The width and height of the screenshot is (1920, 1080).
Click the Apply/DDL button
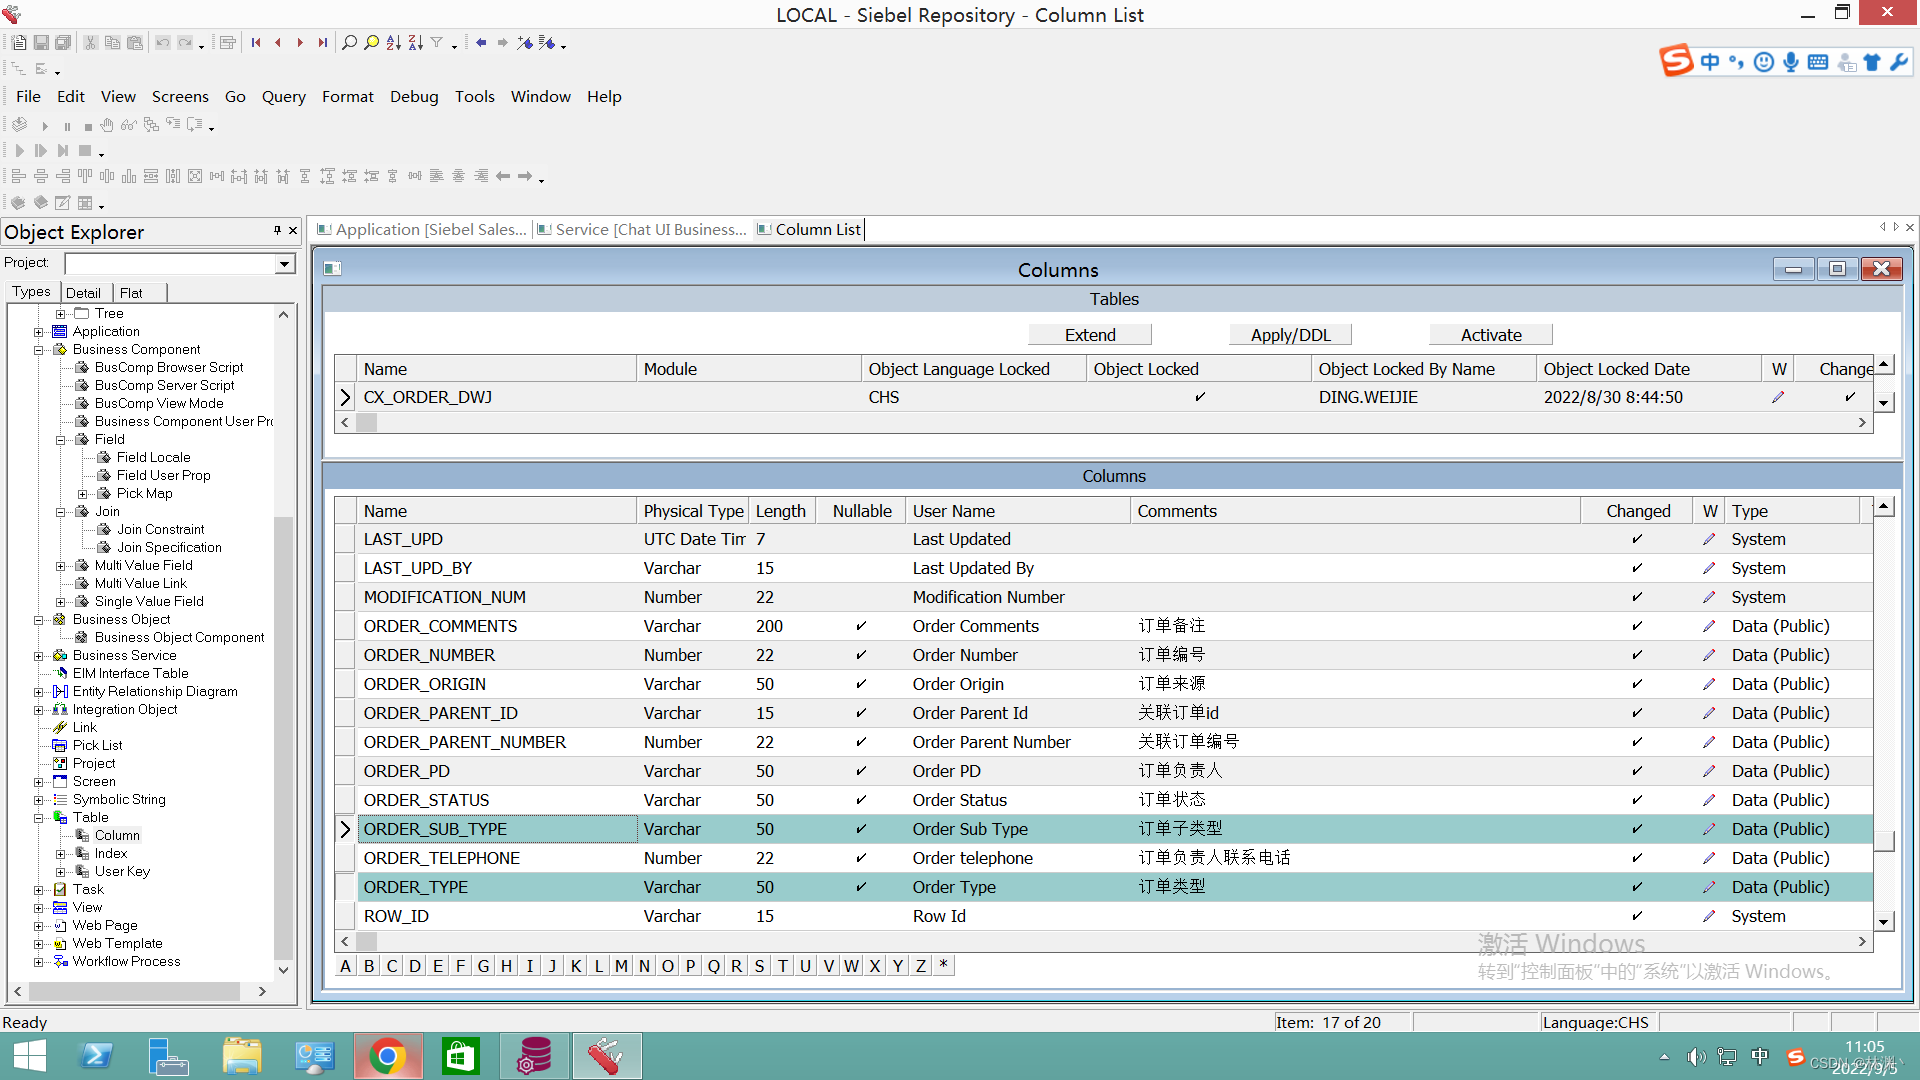(1290, 335)
